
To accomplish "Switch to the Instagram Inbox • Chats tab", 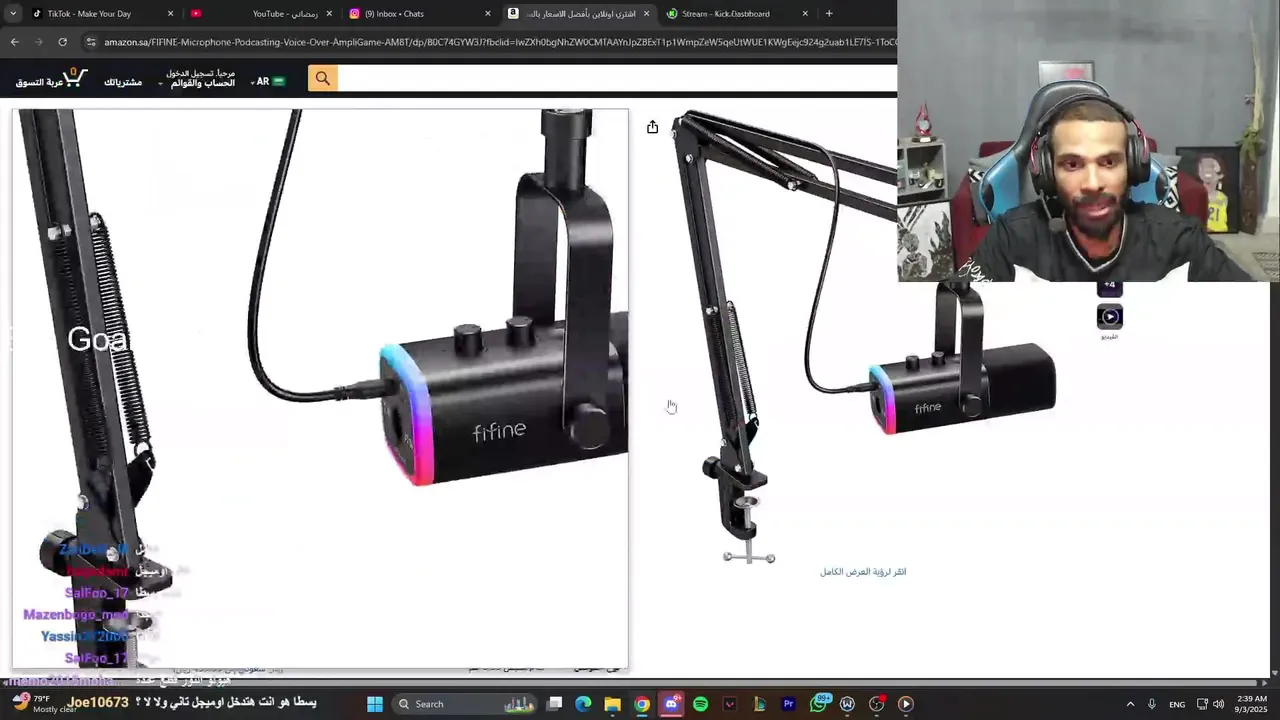I will (x=420, y=14).
